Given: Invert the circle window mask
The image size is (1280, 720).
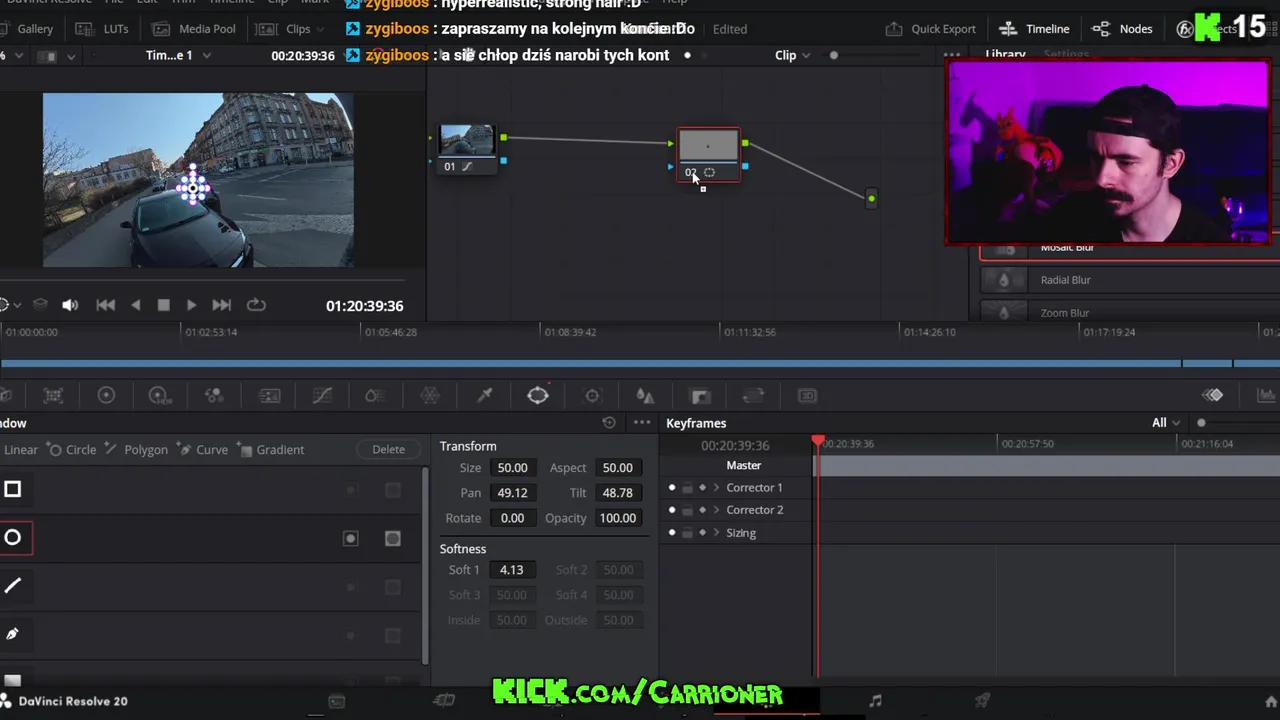Looking at the screenshot, I should 351,538.
